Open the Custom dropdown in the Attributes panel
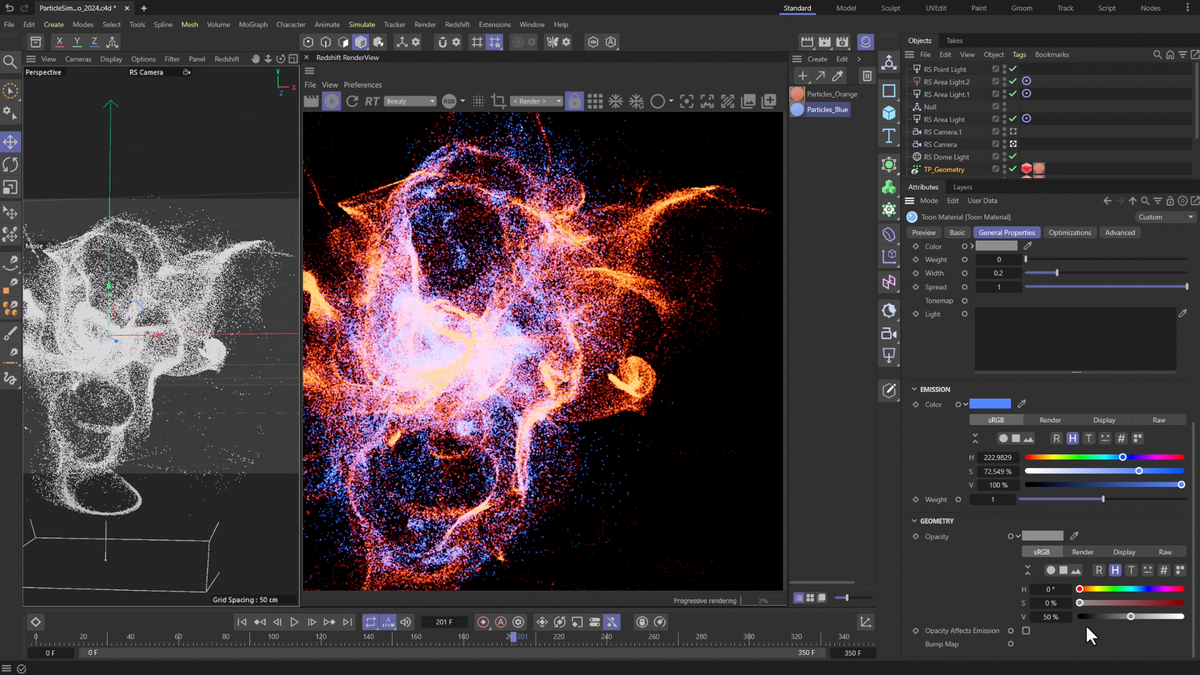Image resolution: width=1200 pixels, height=675 pixels. [x=1163, y=216]
